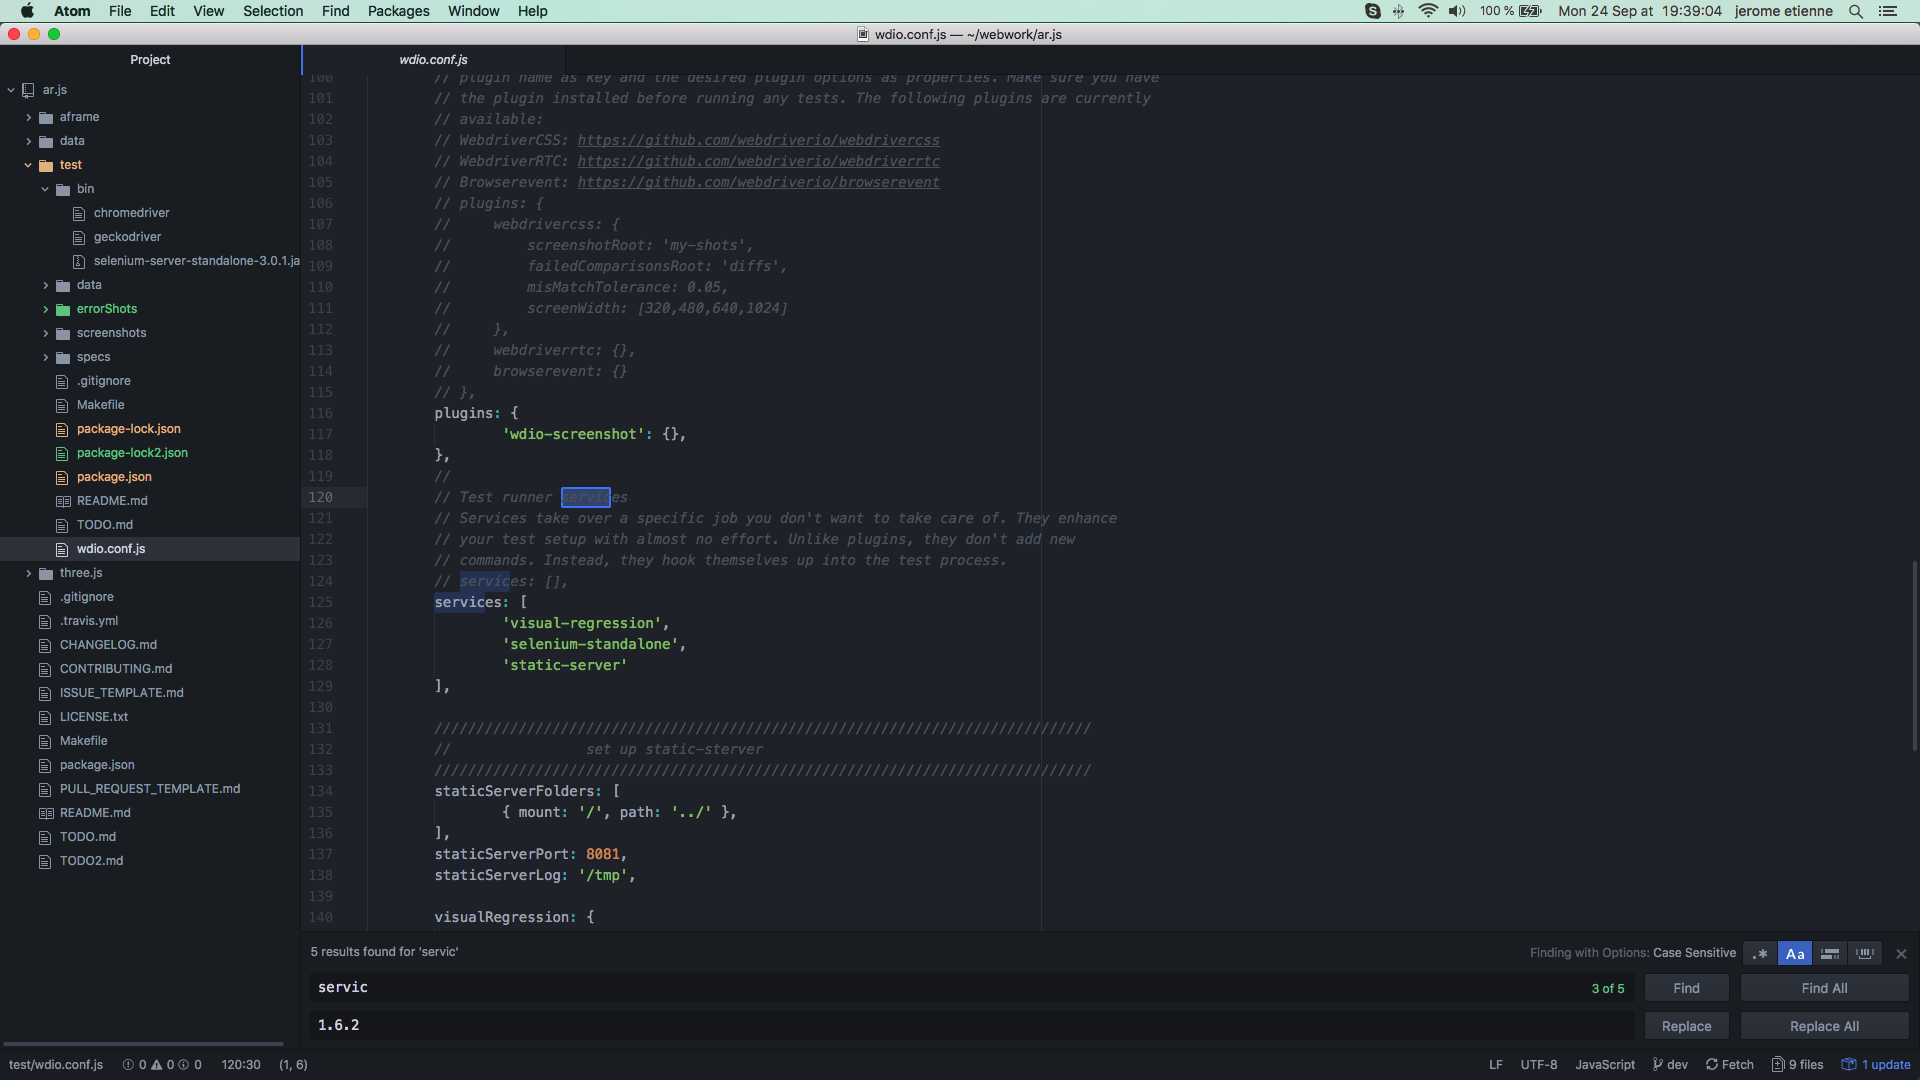
Task: Select the wdio.conf.js editor tab
Action: coord(433,60)
